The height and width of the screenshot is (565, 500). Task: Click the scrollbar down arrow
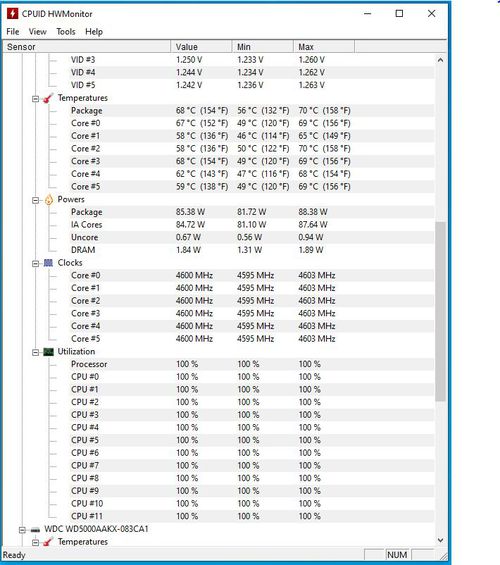(x=440, y=540)
